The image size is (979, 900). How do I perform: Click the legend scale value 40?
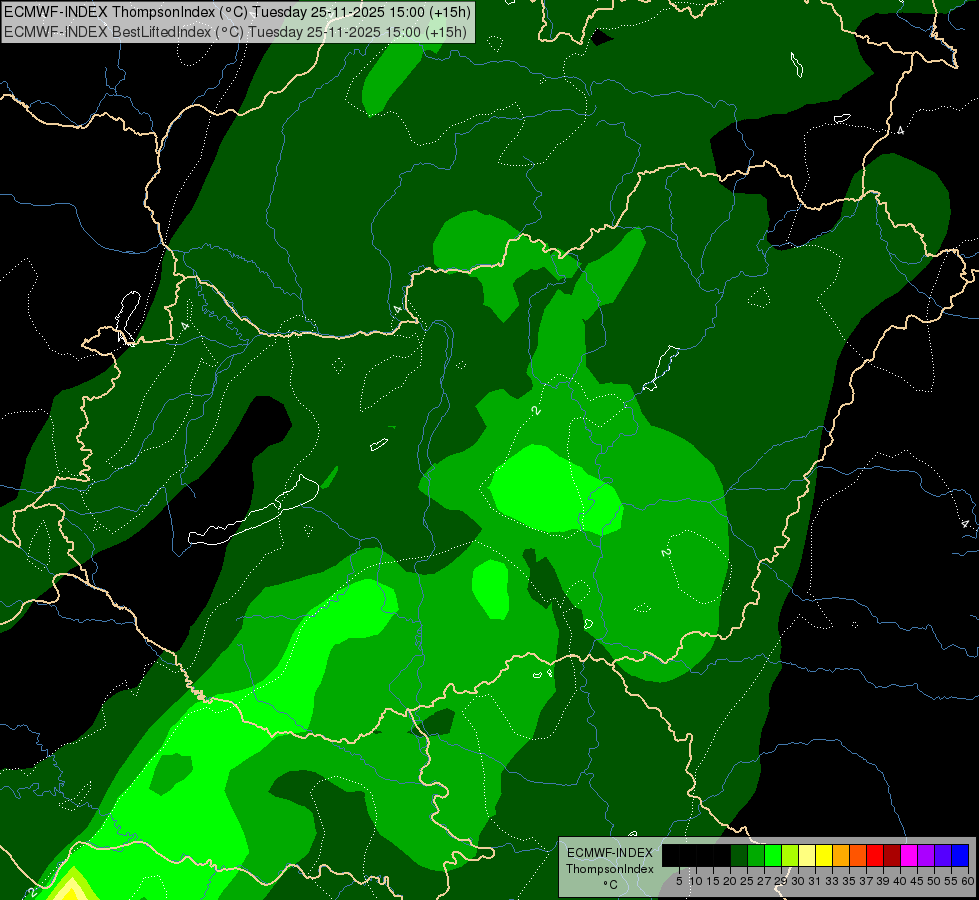[x=901, y=881]
